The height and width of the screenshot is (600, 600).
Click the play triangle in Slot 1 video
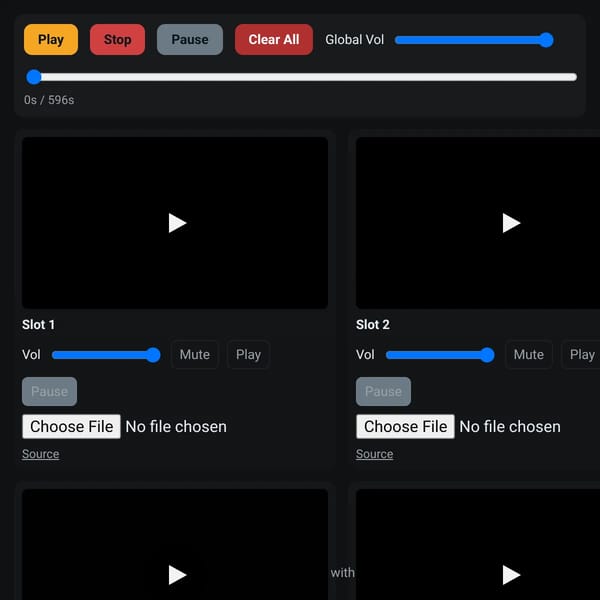177,223
